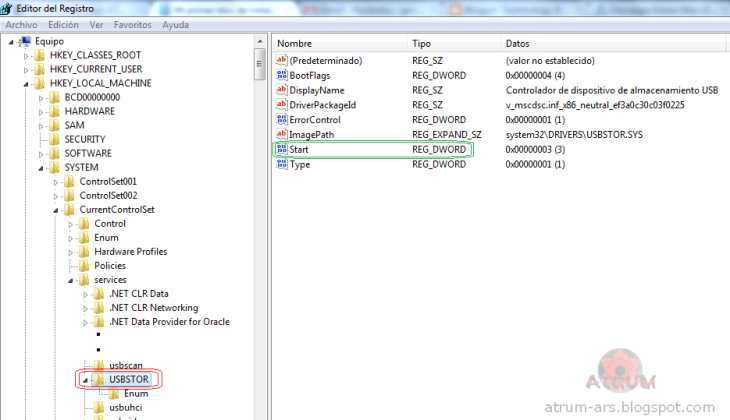The height and width of the screenshot is (420, 730).
Task: Click the ErrorControl DWORD value icon
Action: [x=282, y=120]
